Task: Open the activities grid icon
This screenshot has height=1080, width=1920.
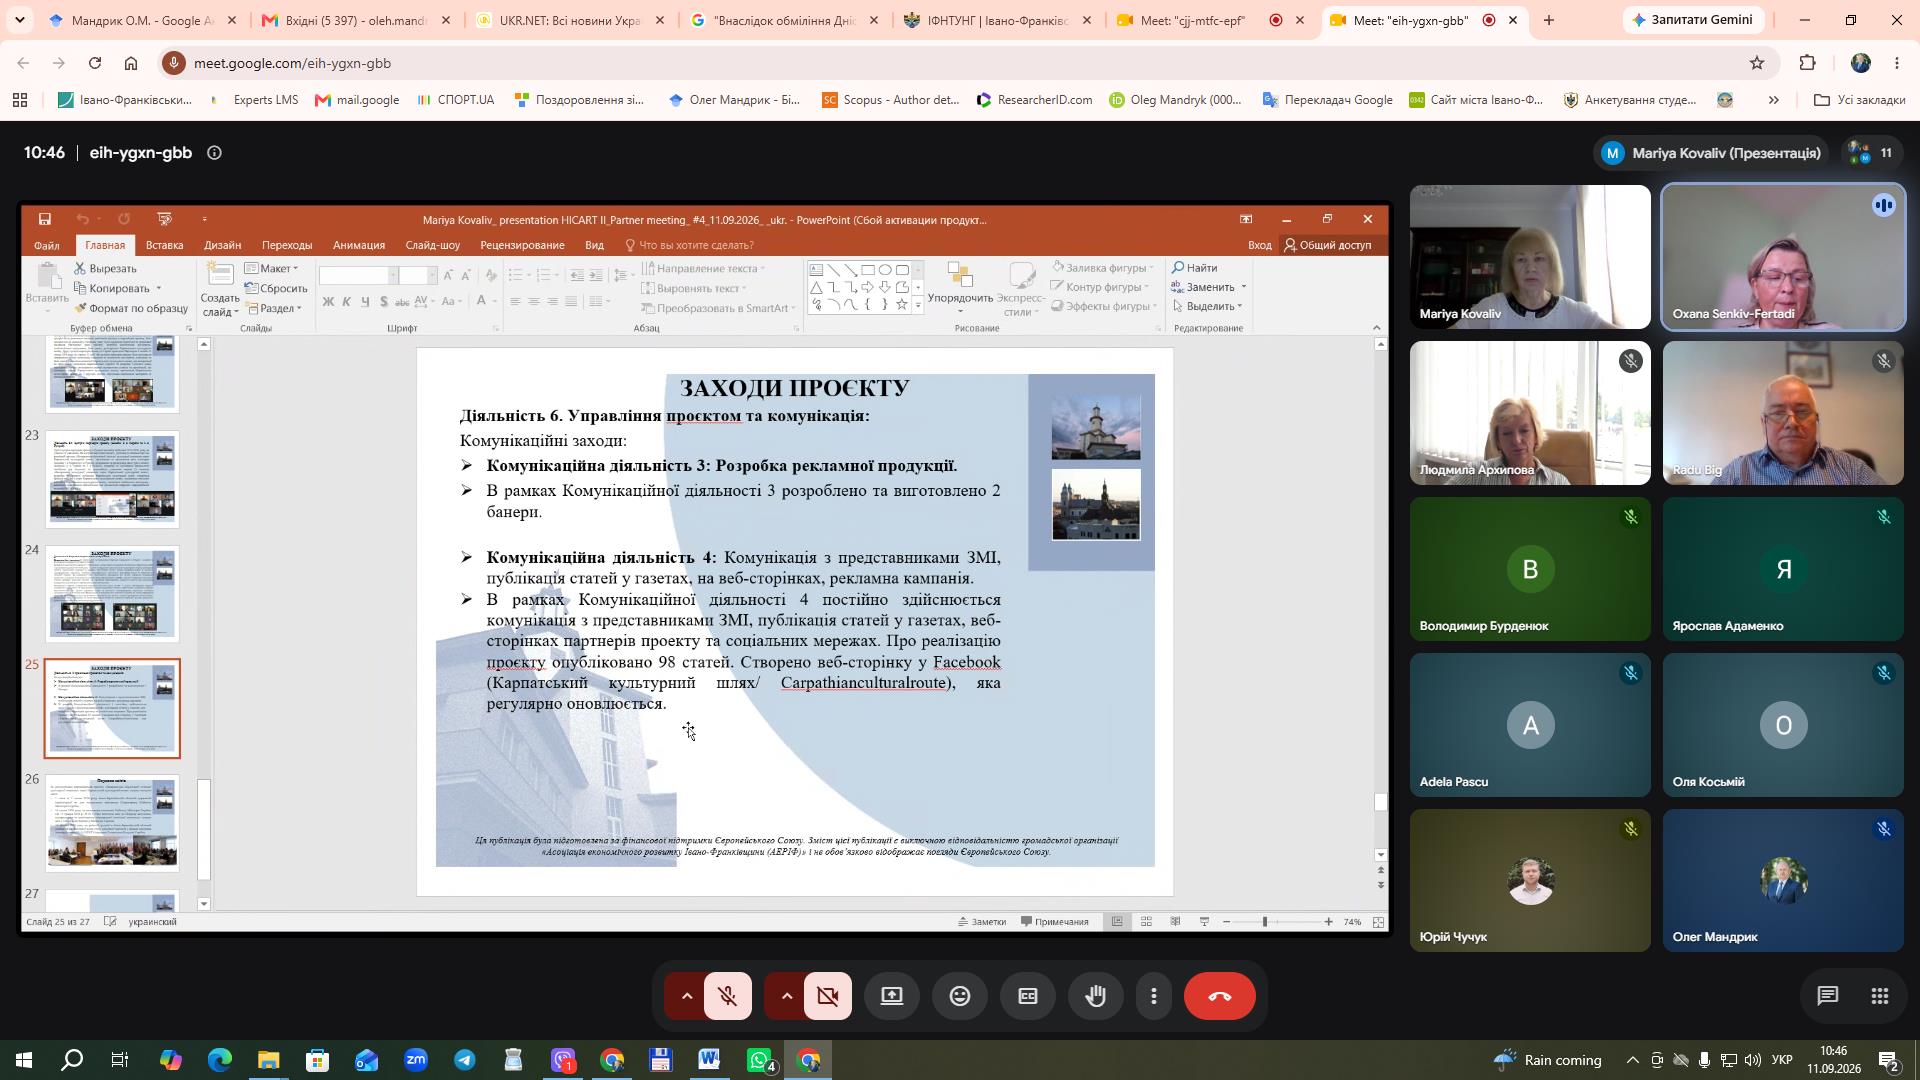Action: [x=1880, y=996]
